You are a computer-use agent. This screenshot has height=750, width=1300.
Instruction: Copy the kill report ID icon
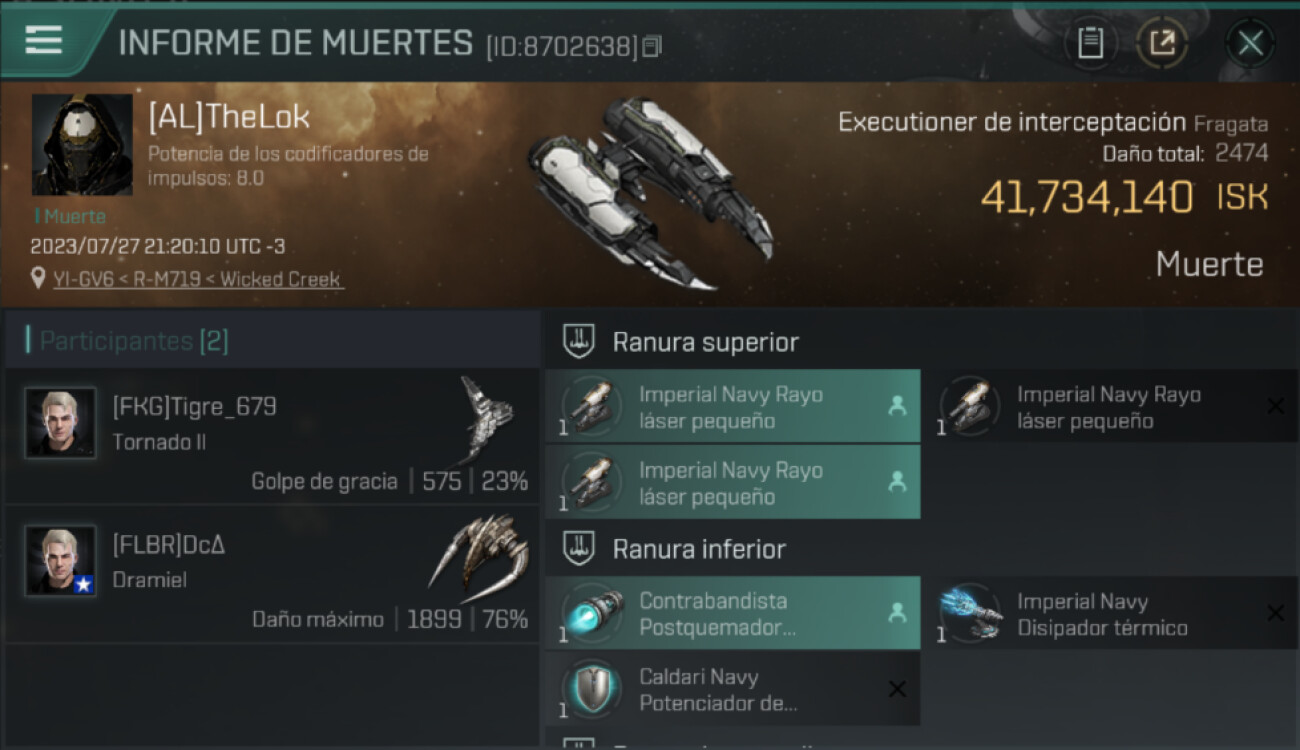pyautogui.click(x=652, y=46)
